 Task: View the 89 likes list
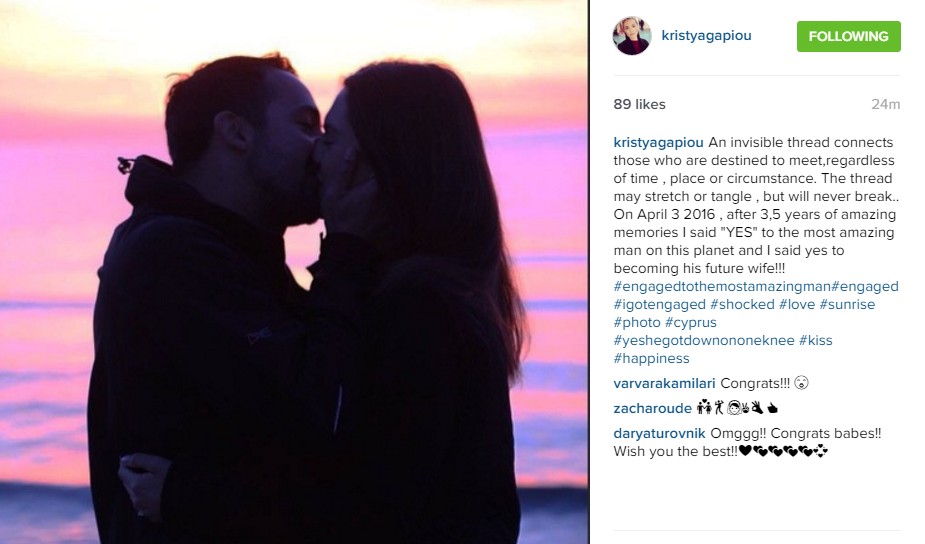pyautogui.click(x=639, y=104)
